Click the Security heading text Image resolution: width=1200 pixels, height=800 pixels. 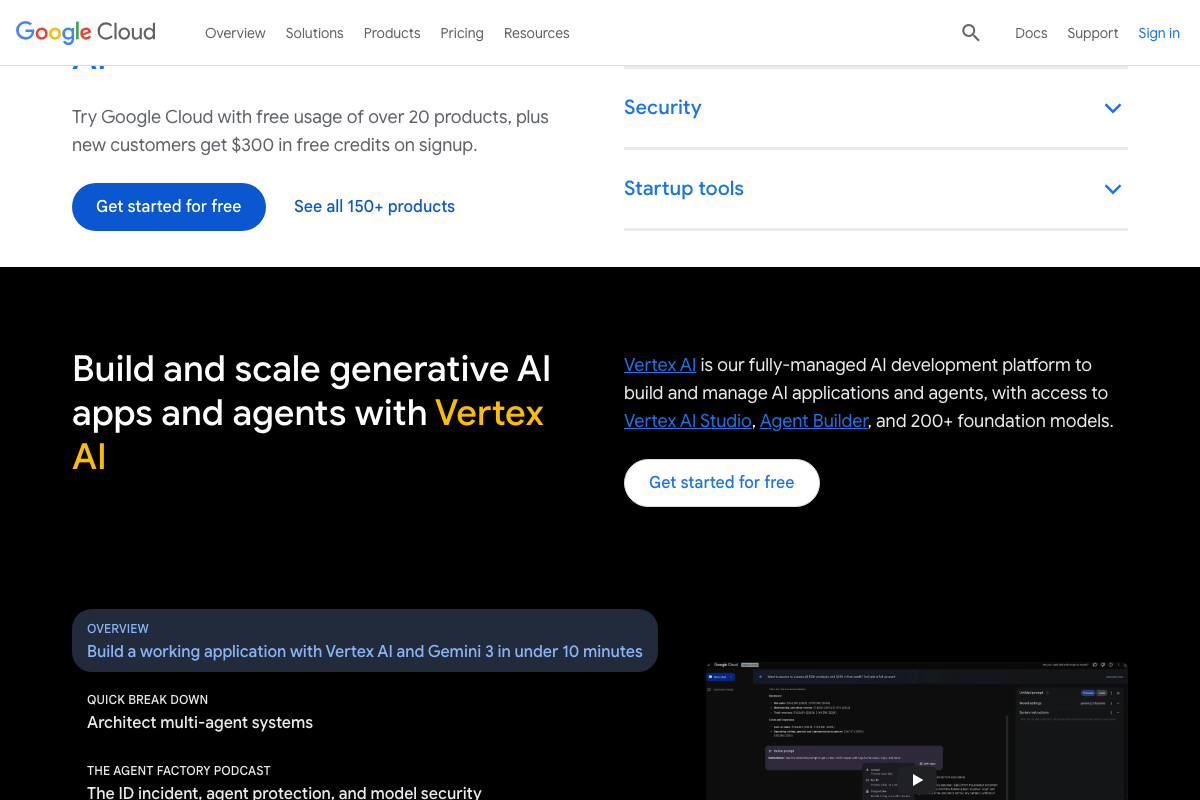pyautogui.click(x=663, y=107)
